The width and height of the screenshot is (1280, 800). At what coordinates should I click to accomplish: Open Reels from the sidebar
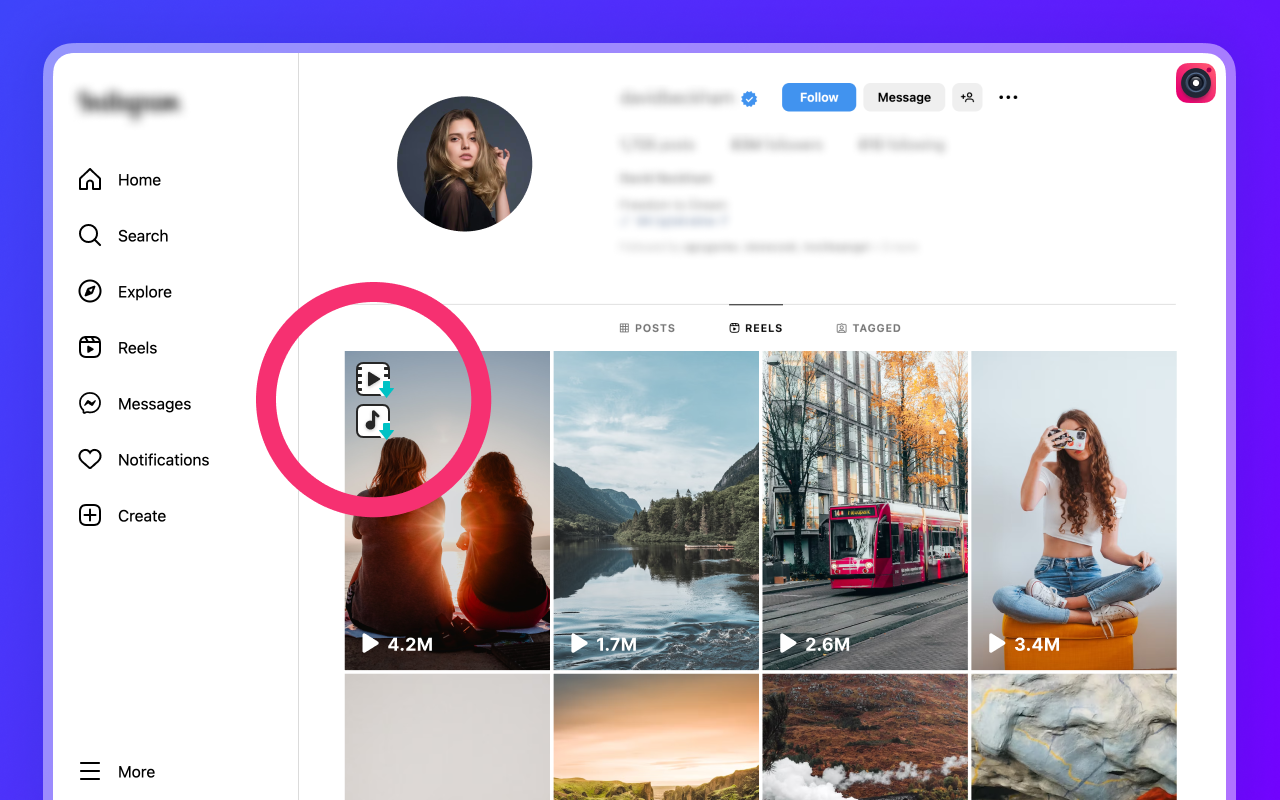[118, 348]
